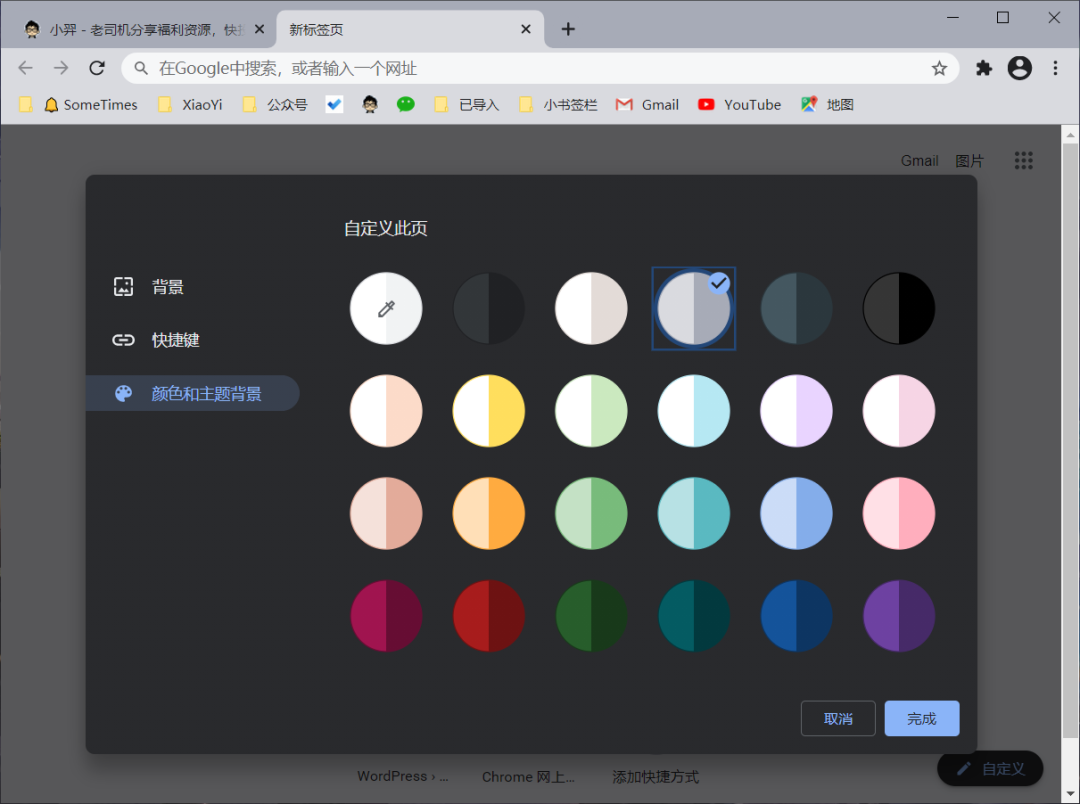This screenshot has width=1080, height=804.
Task: Switch theme to the black and white swatch
Action: tap(899, 308)
